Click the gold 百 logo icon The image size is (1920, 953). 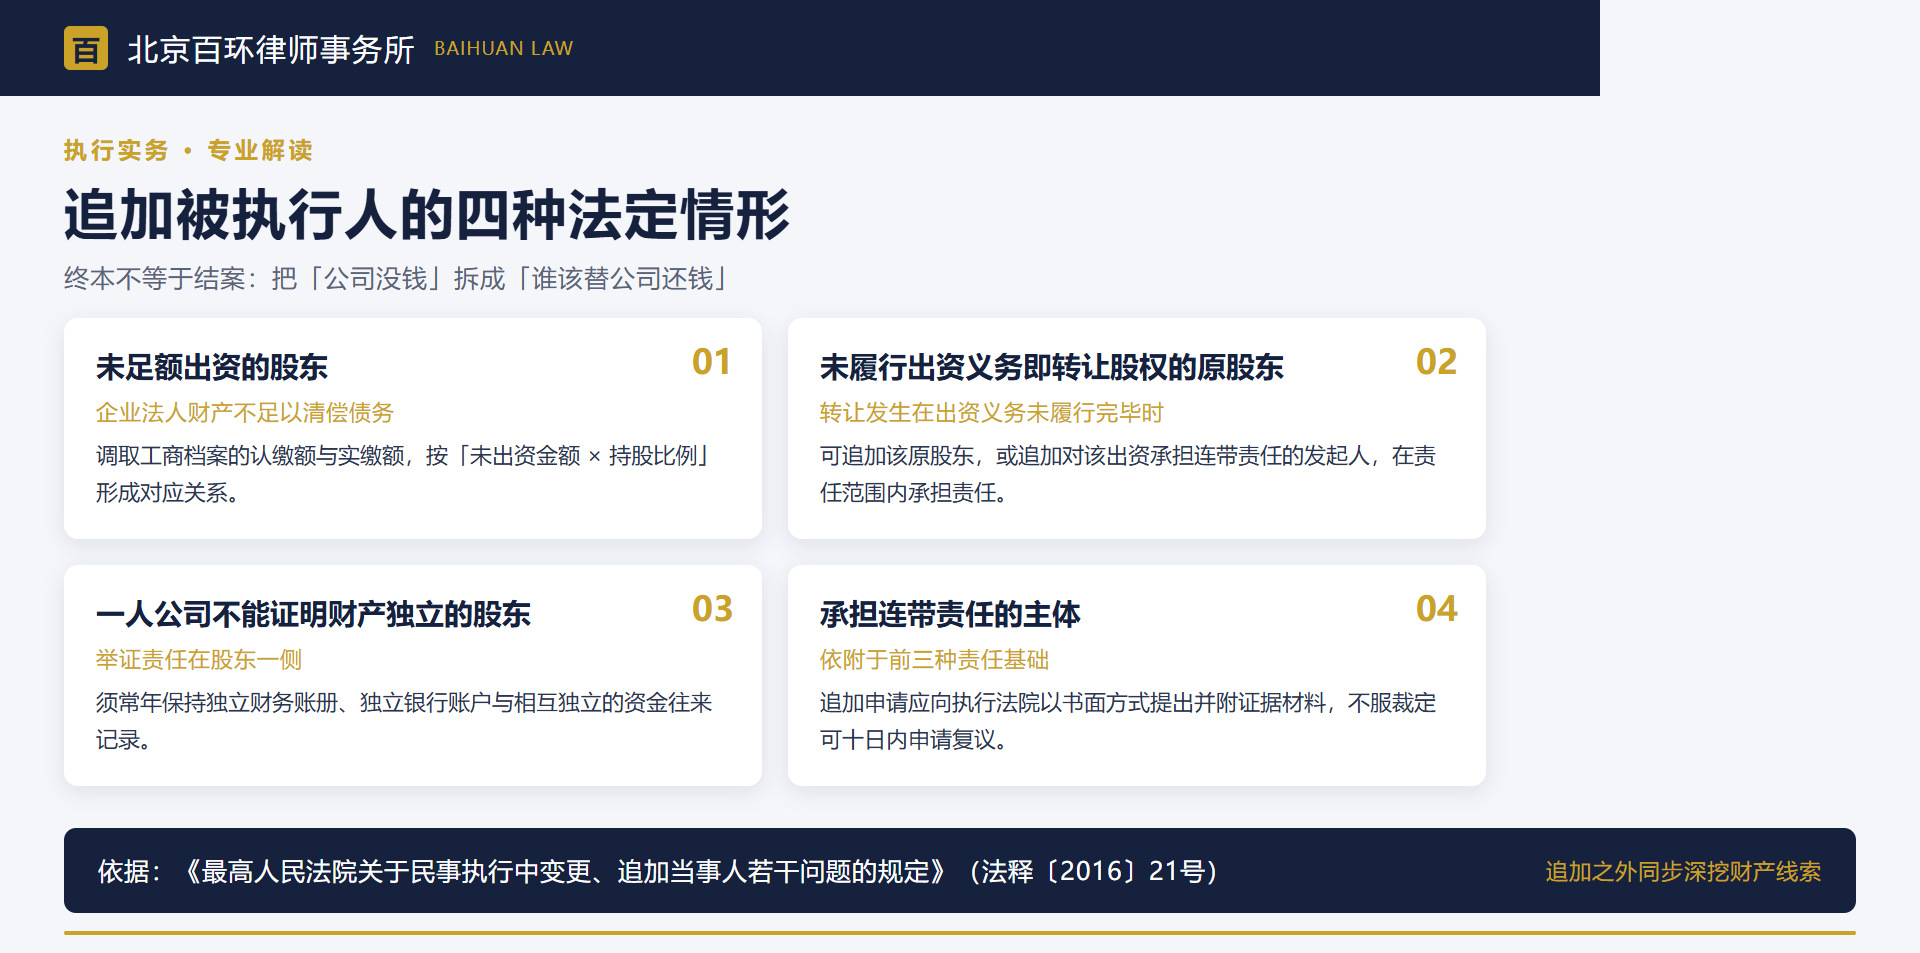click(86, 48)
